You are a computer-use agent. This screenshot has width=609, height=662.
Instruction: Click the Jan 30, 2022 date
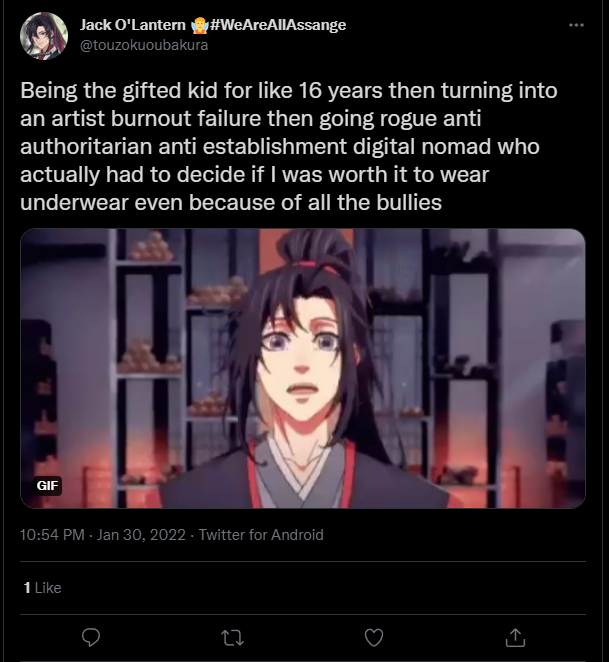click(141, 535)
